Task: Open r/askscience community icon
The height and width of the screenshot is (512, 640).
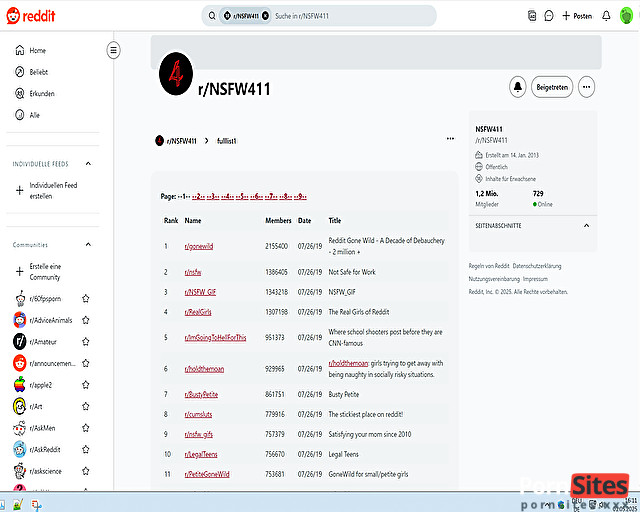Action: tap(20, 471)
